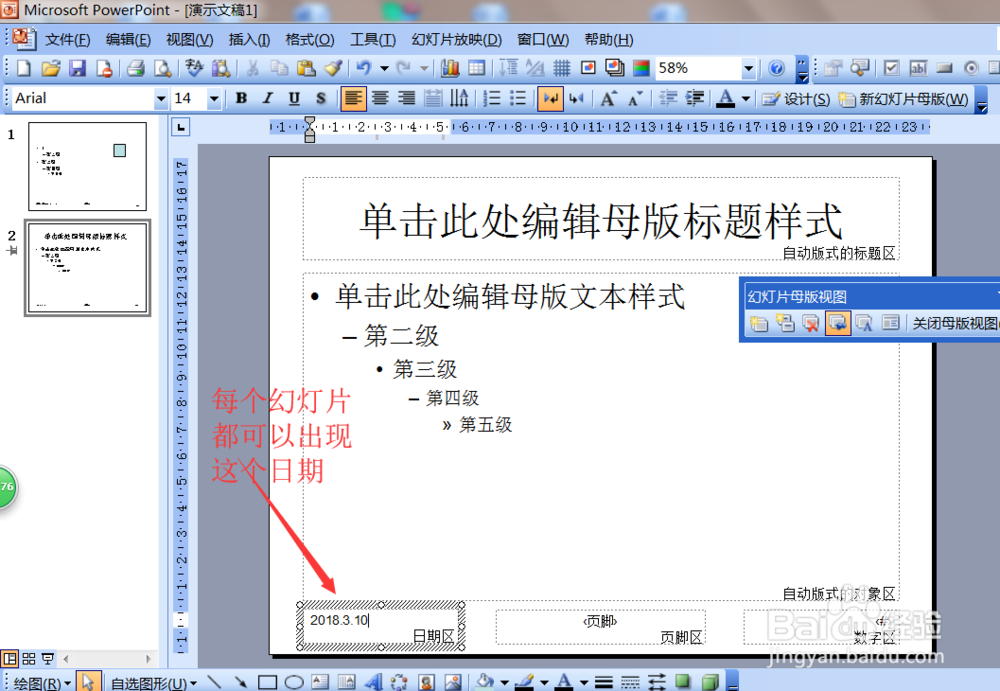The width and height of the screenshot is (1000, 691).
Task: Open the Rename Master icon
Action: pyautogui.click(x=862, y=323)
